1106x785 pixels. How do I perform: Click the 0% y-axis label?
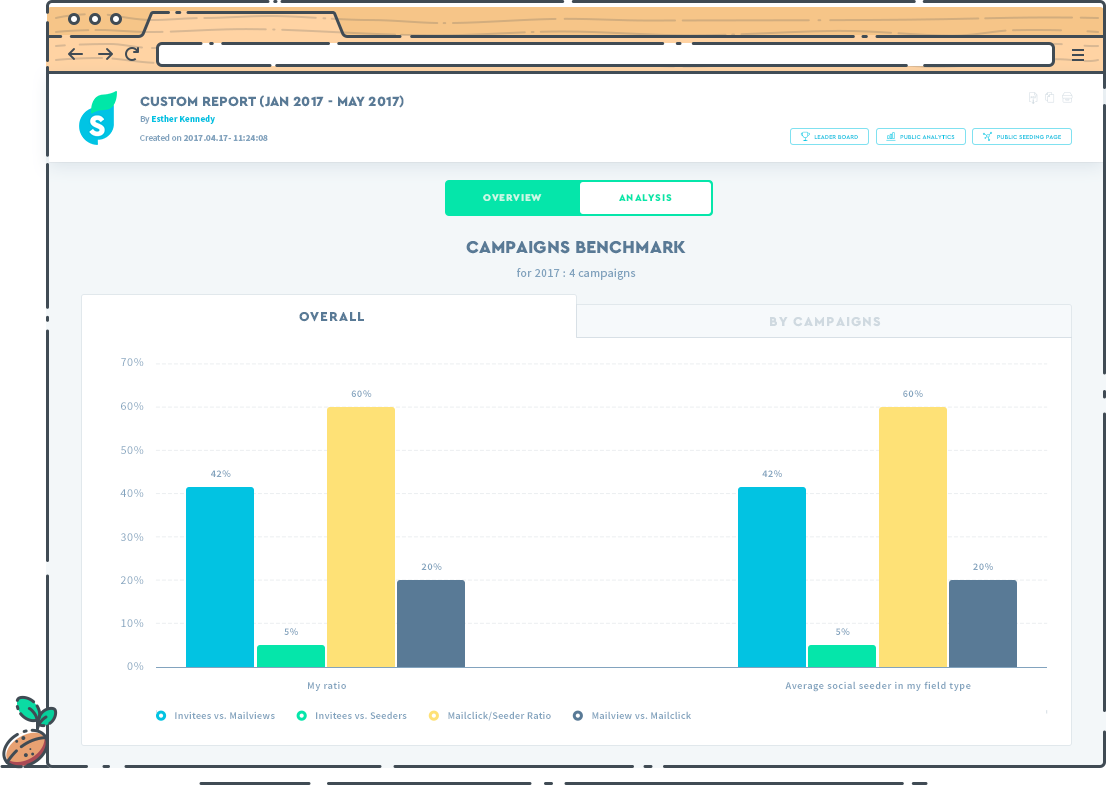click(x=135, y=667)
